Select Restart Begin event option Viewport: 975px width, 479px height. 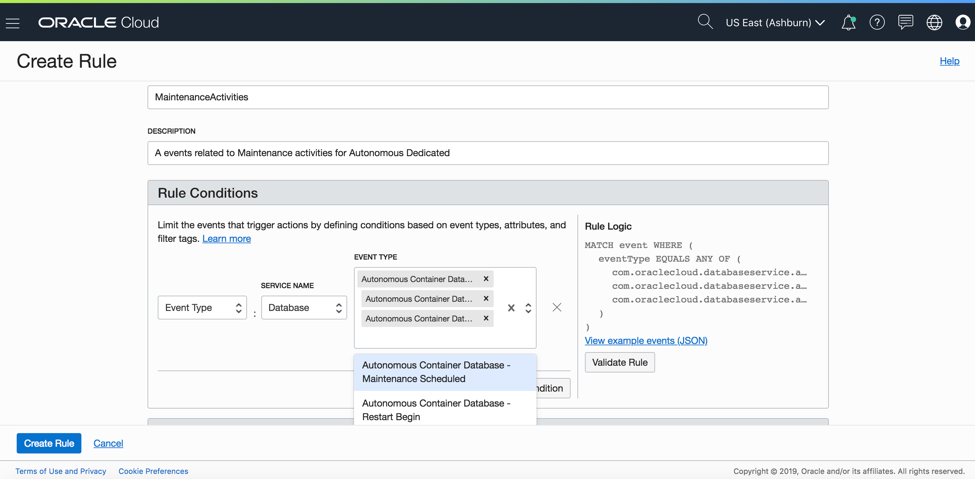coord(445,409)
